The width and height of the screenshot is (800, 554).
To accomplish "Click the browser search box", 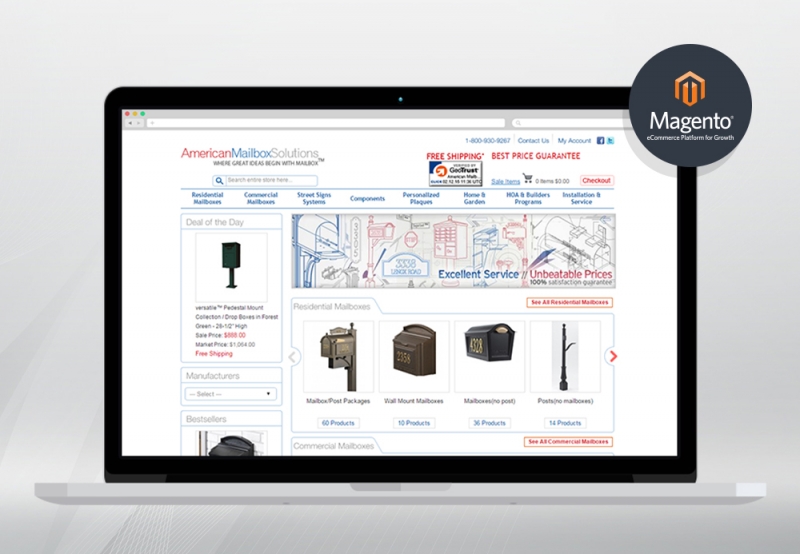I will coord(570,123).
